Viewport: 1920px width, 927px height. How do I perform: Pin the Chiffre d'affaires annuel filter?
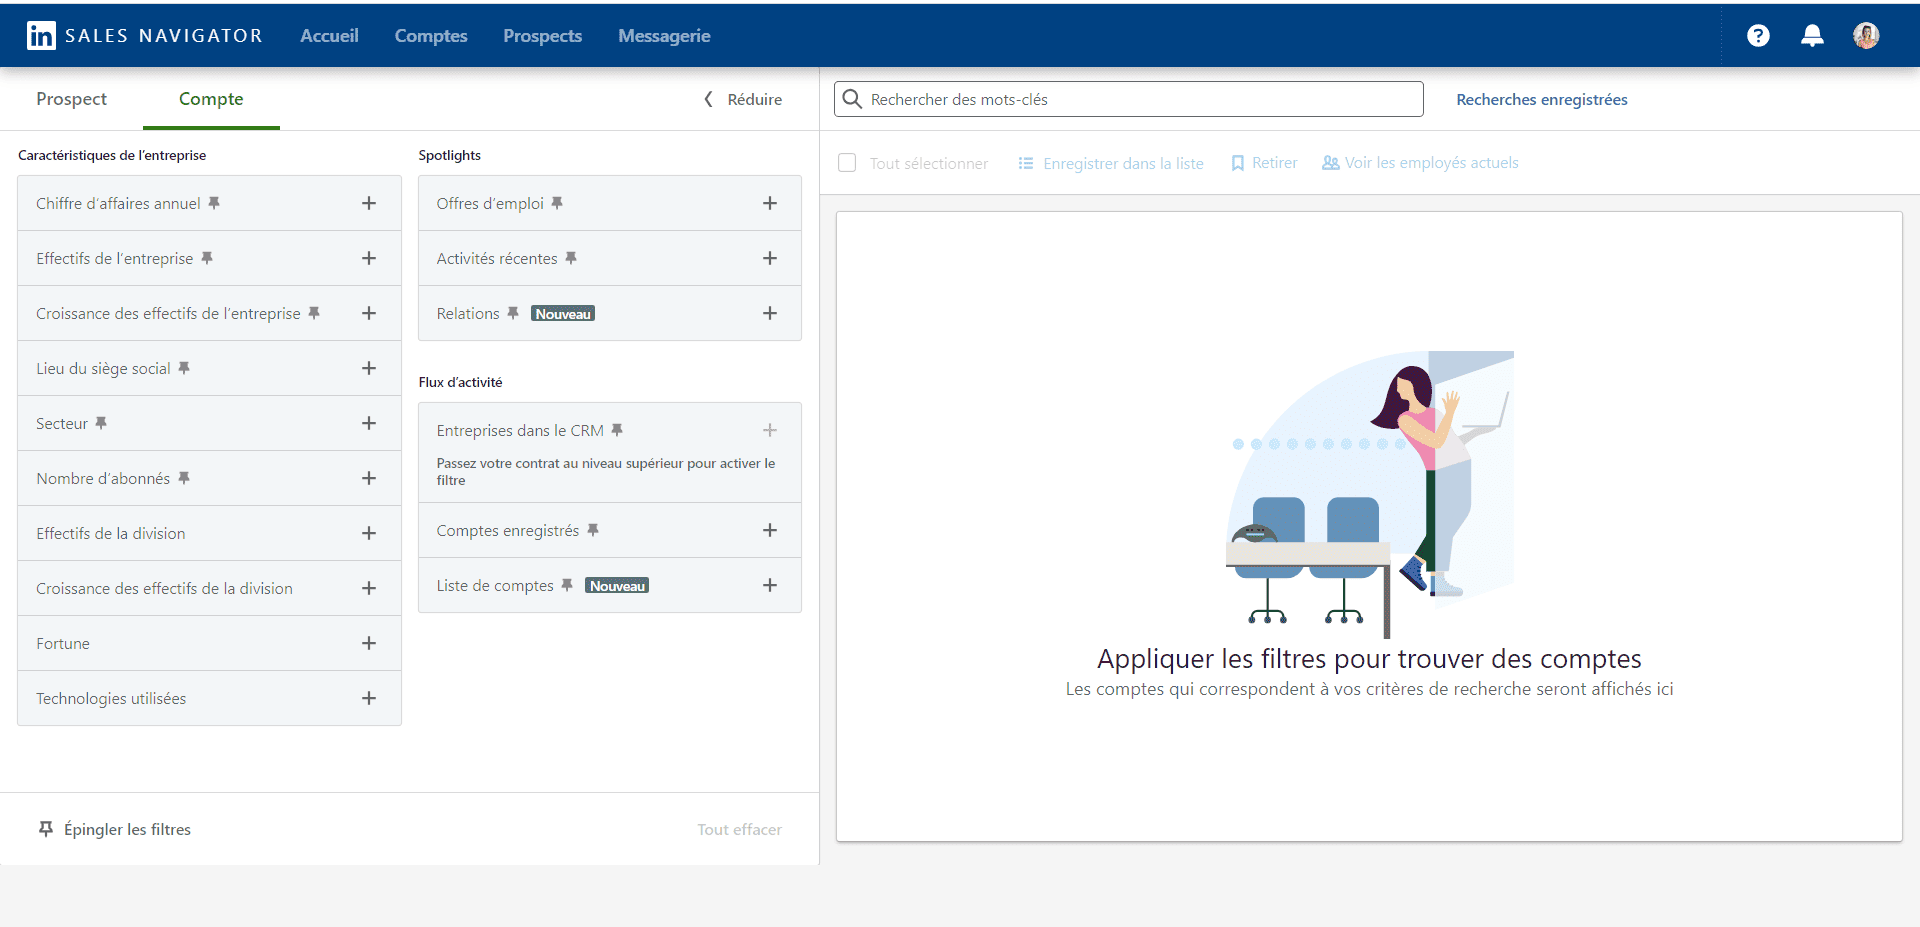pyautogui.click(x=214, y=203)
